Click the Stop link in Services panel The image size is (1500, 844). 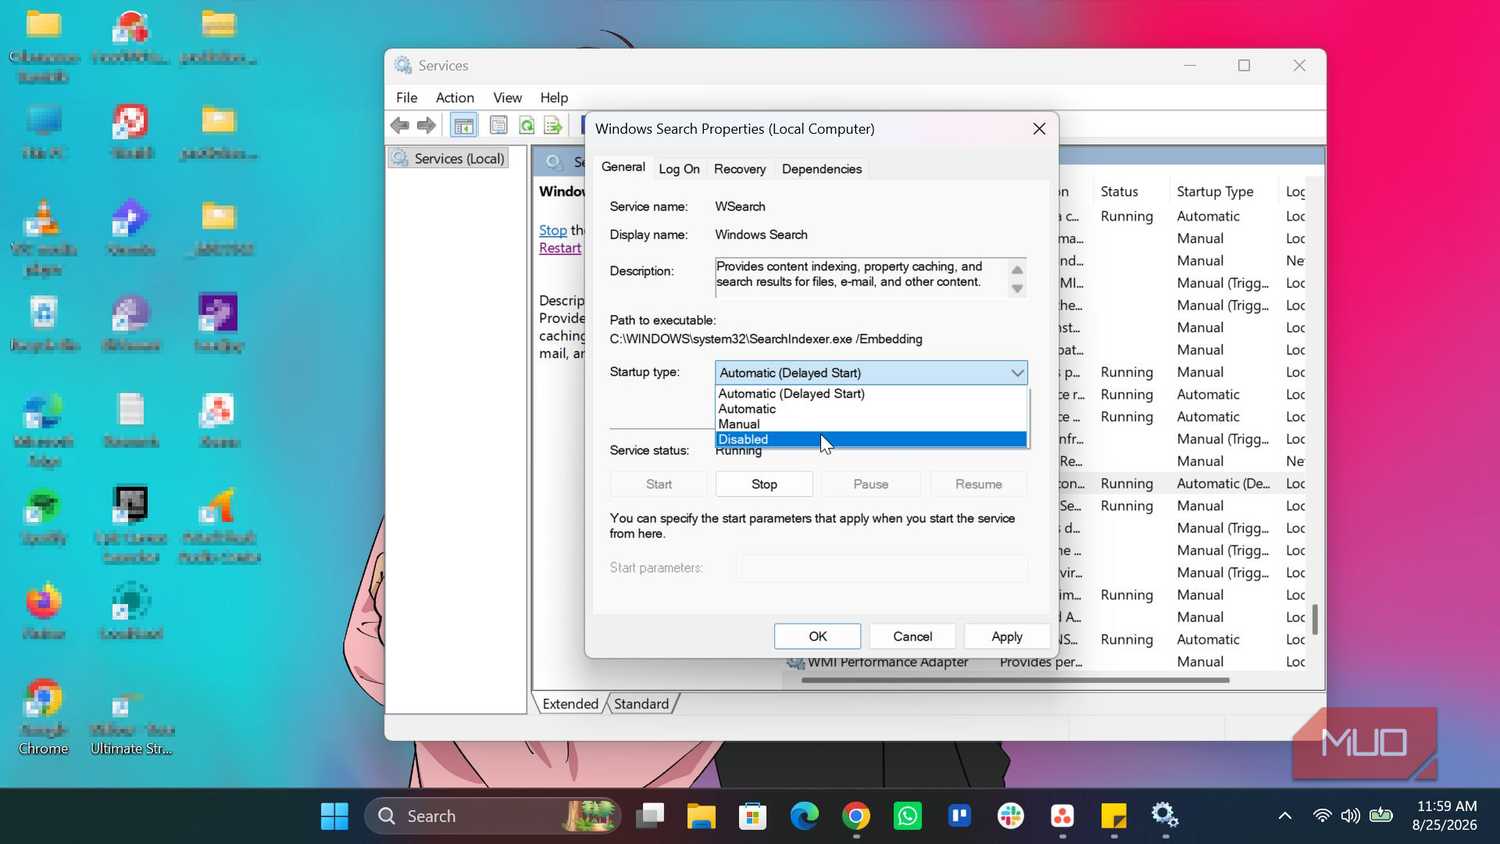click(x=553, y=230)
